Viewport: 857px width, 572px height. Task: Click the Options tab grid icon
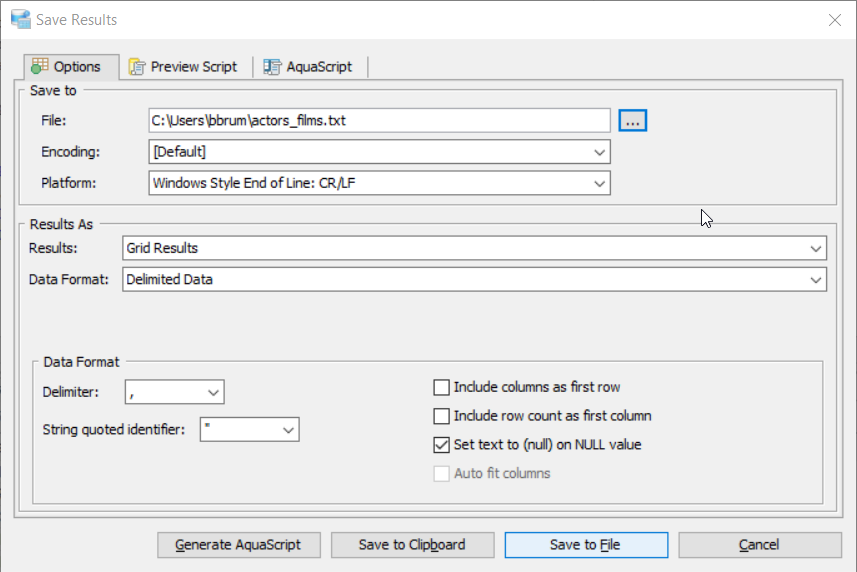pos(40,67)
